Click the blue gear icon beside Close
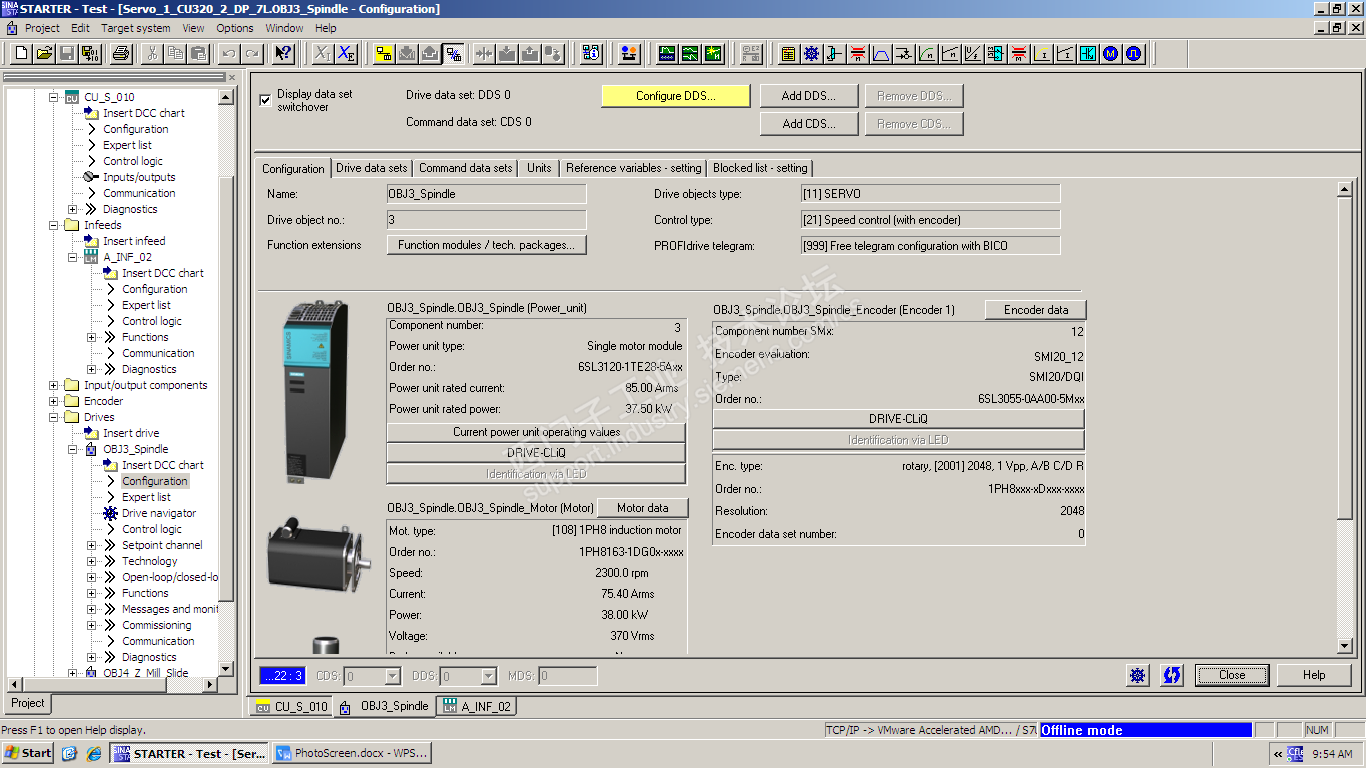 [x=1138, y=675]
